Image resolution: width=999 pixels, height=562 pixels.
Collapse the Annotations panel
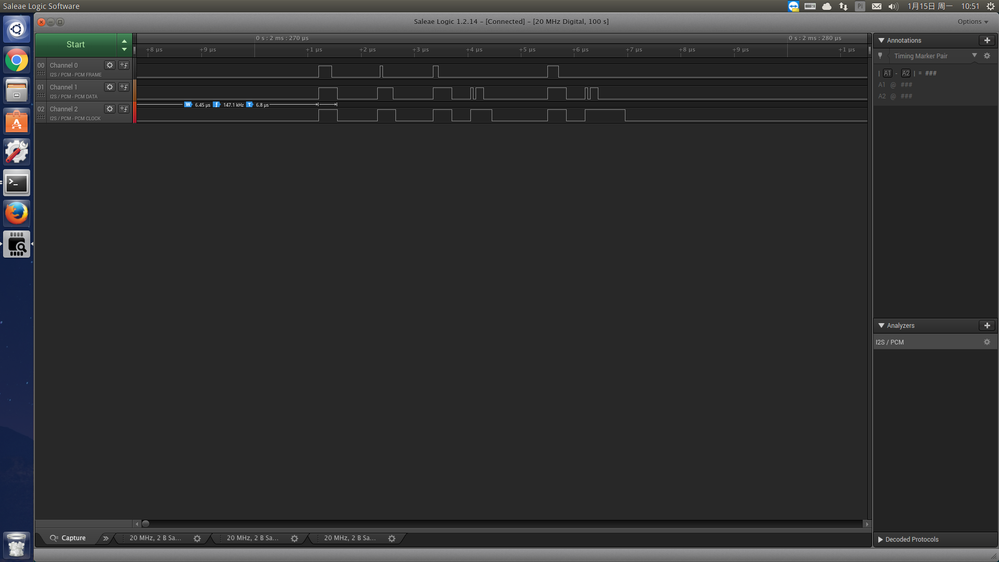coord(881,40)
